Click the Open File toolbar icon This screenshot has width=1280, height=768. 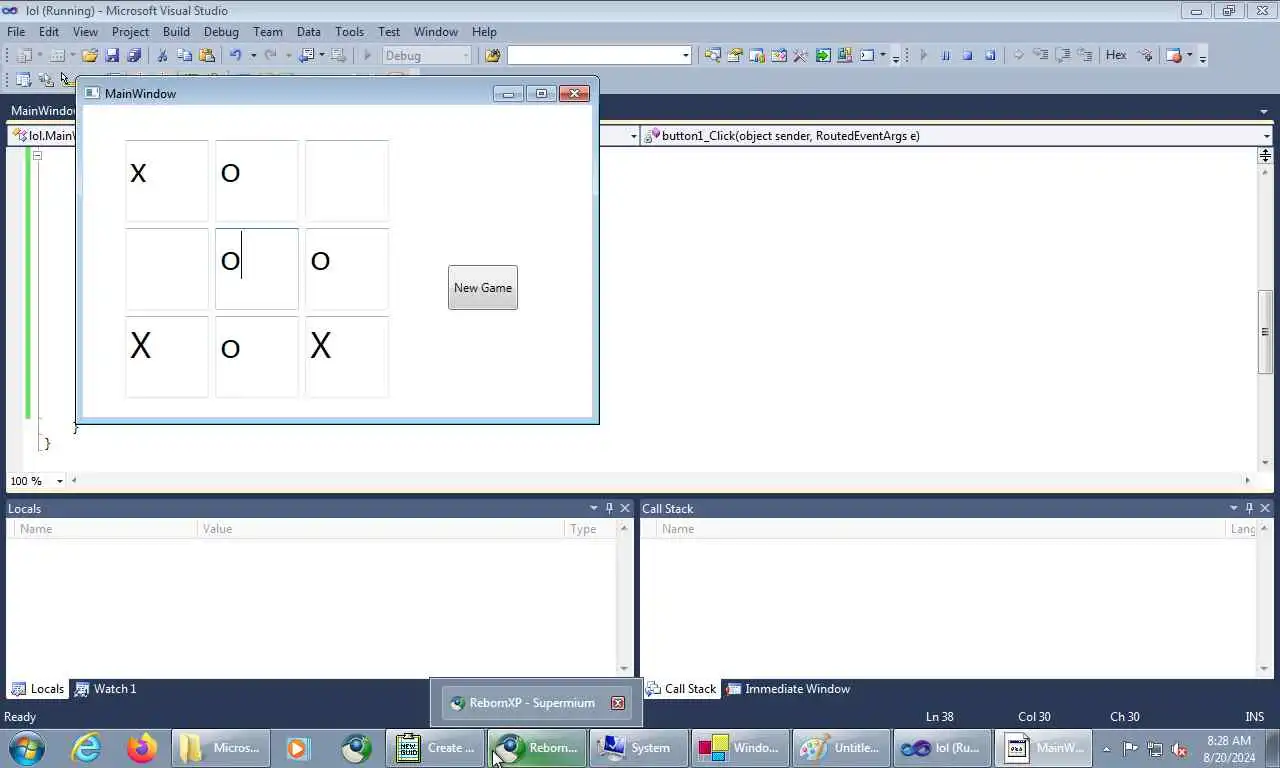[x=89, y=56]
